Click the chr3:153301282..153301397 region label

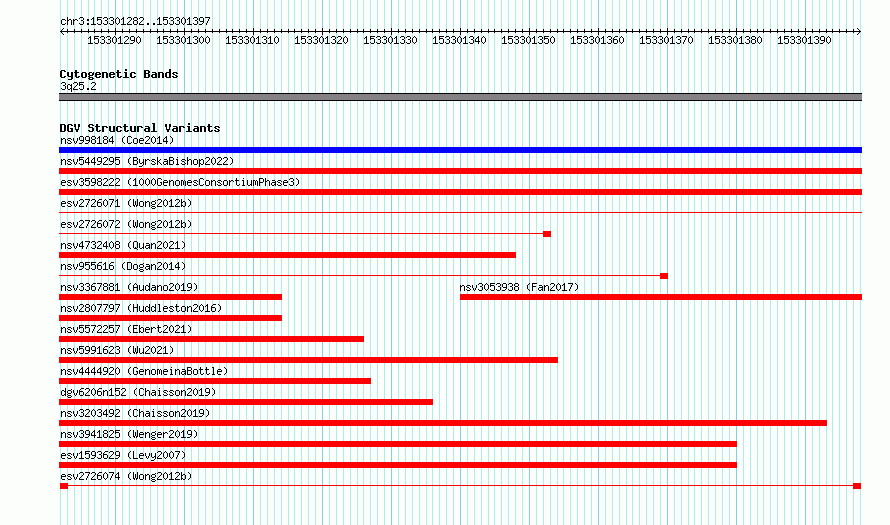point(135,21)
